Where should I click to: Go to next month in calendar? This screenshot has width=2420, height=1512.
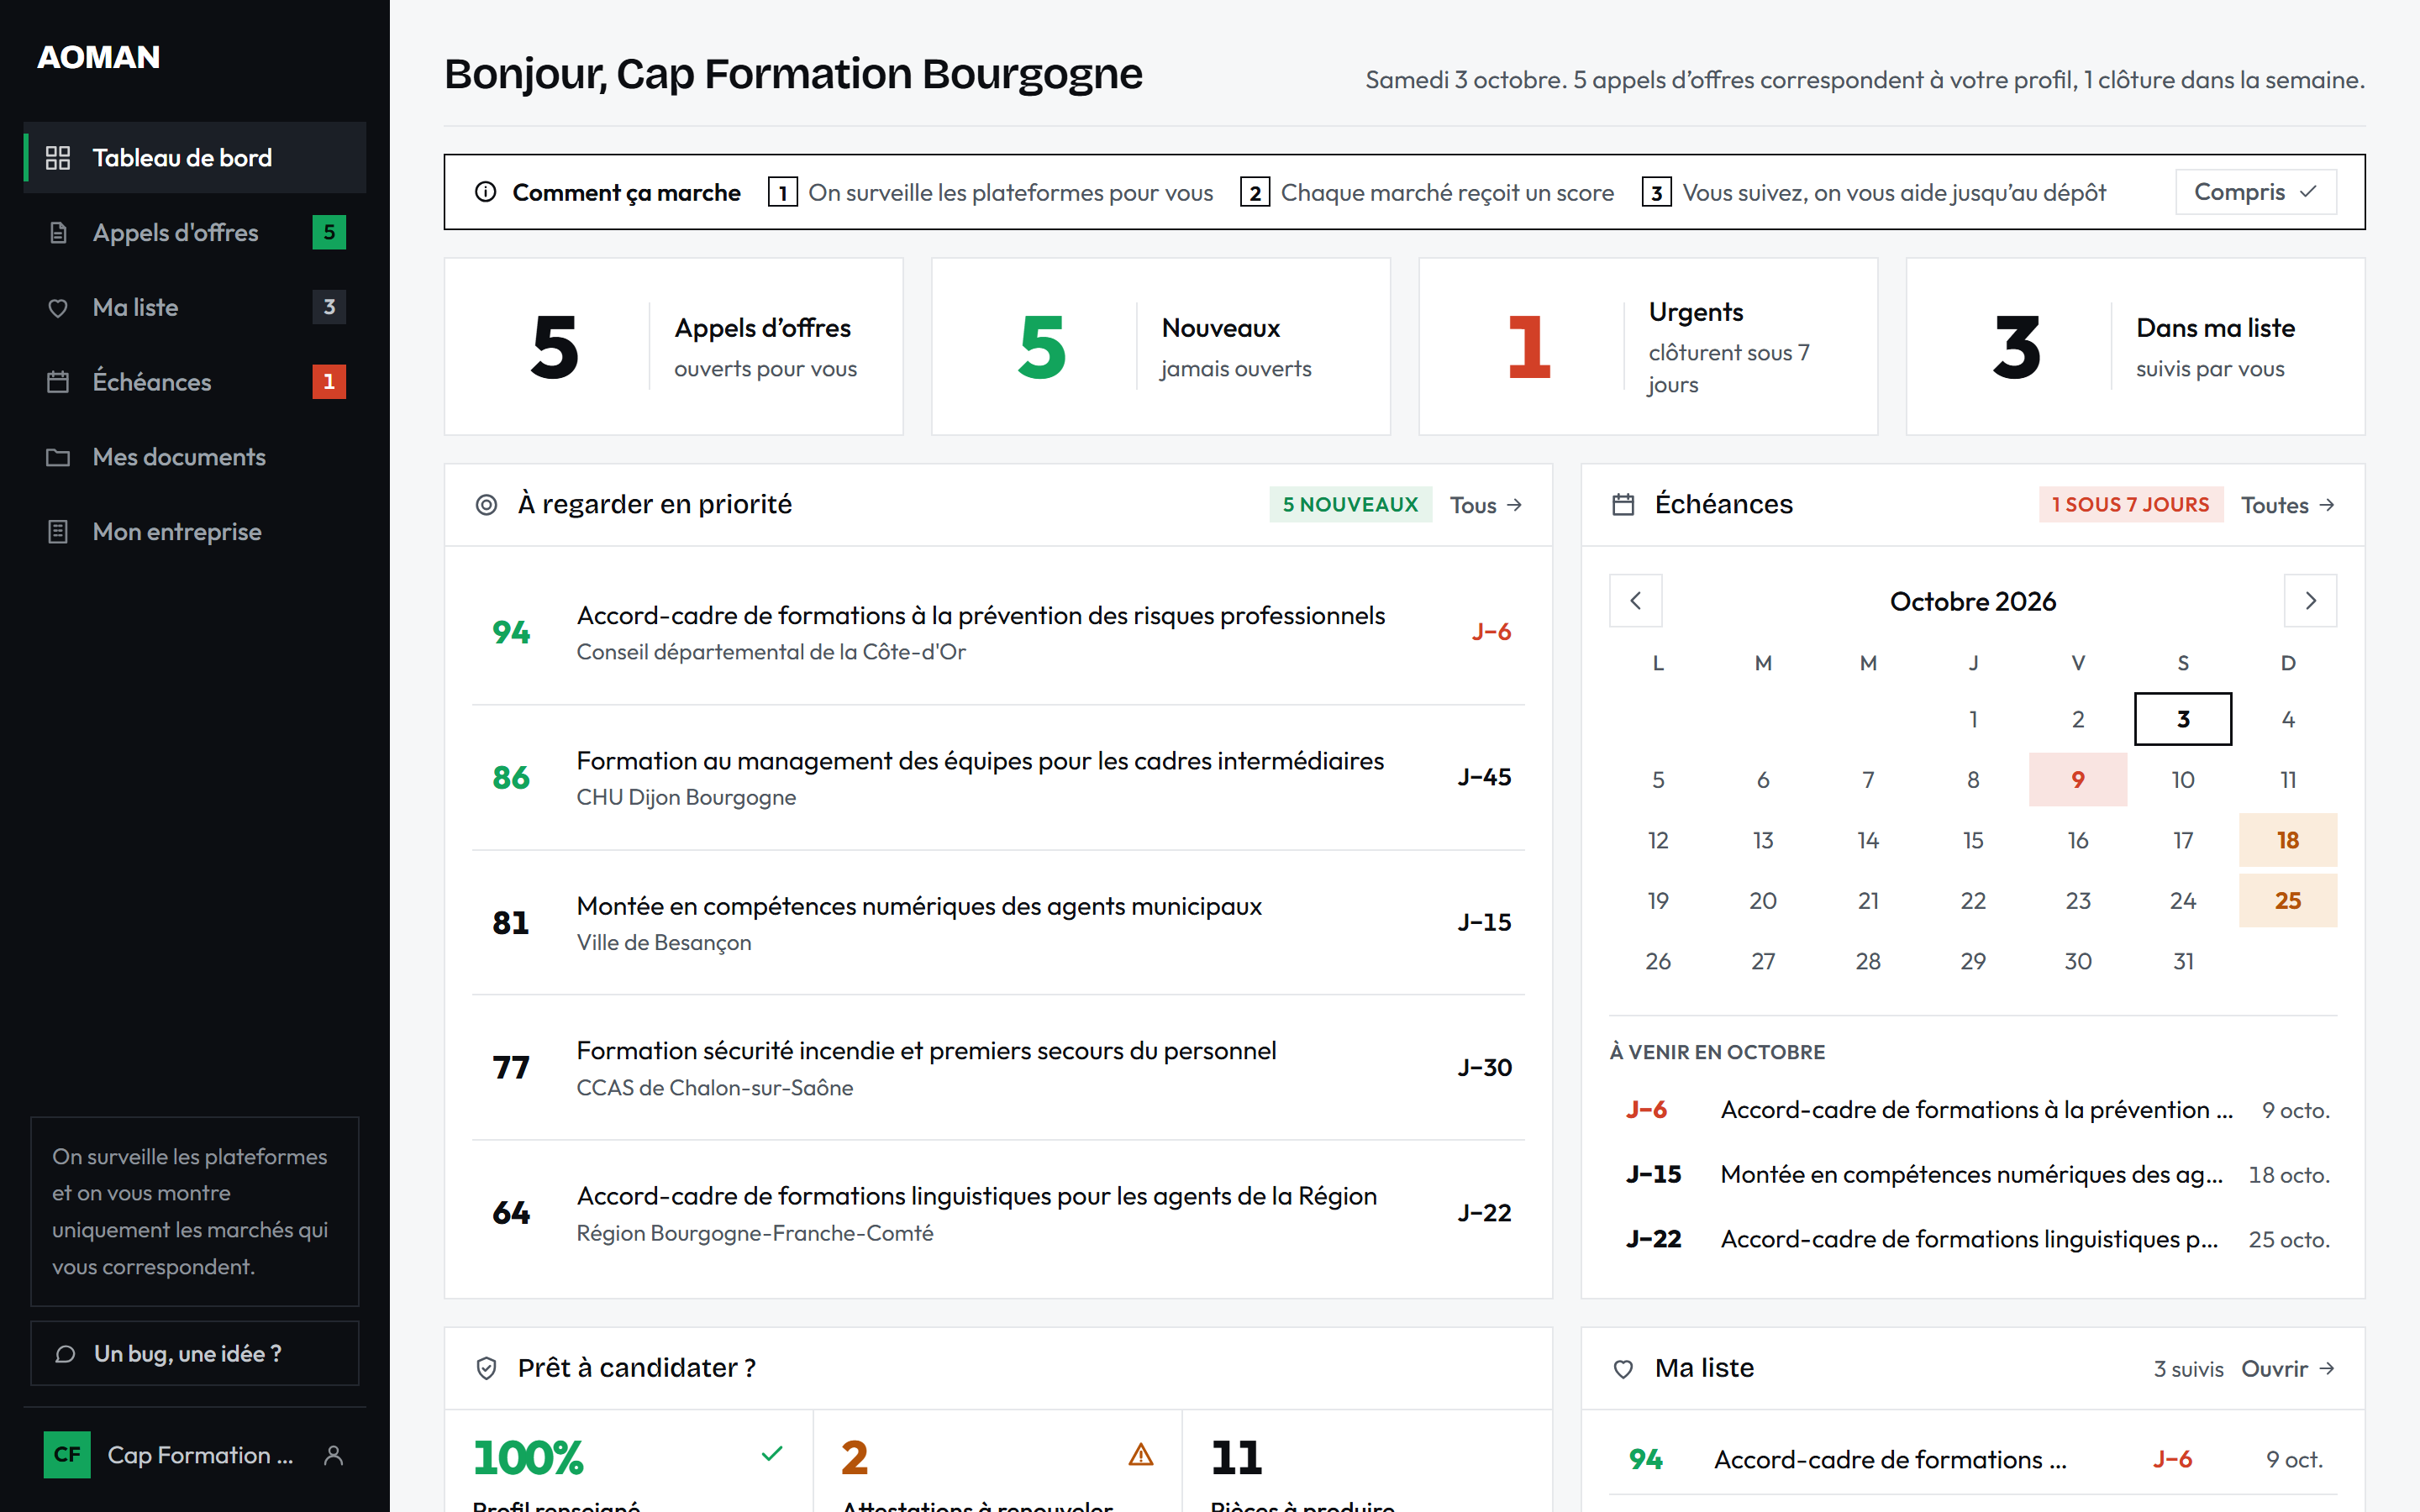click(x=2310, y=601)
